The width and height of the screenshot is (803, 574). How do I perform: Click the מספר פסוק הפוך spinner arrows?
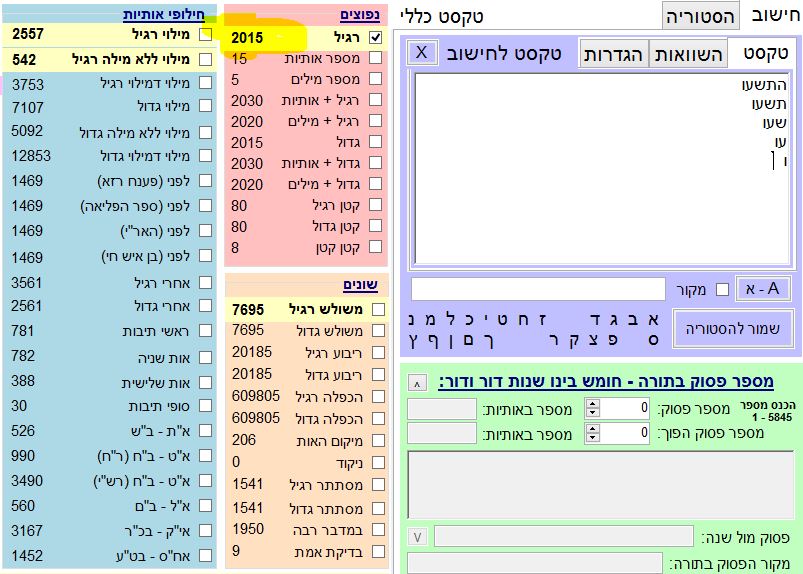coord(591,433)
